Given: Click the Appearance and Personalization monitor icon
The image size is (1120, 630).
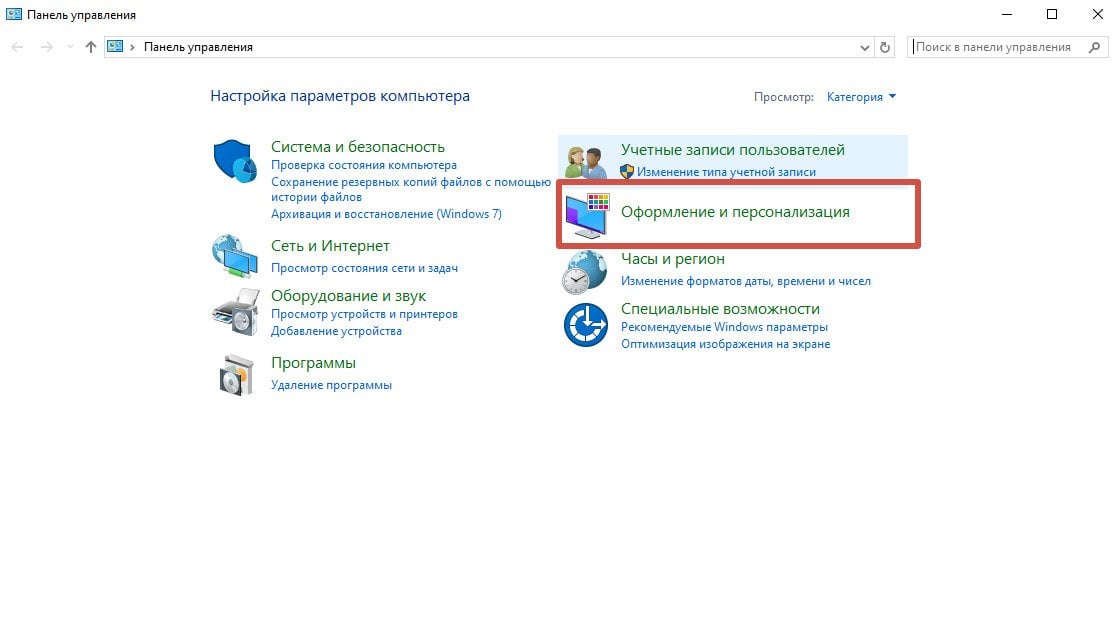Looking at the screenshot, I should 587,216.
